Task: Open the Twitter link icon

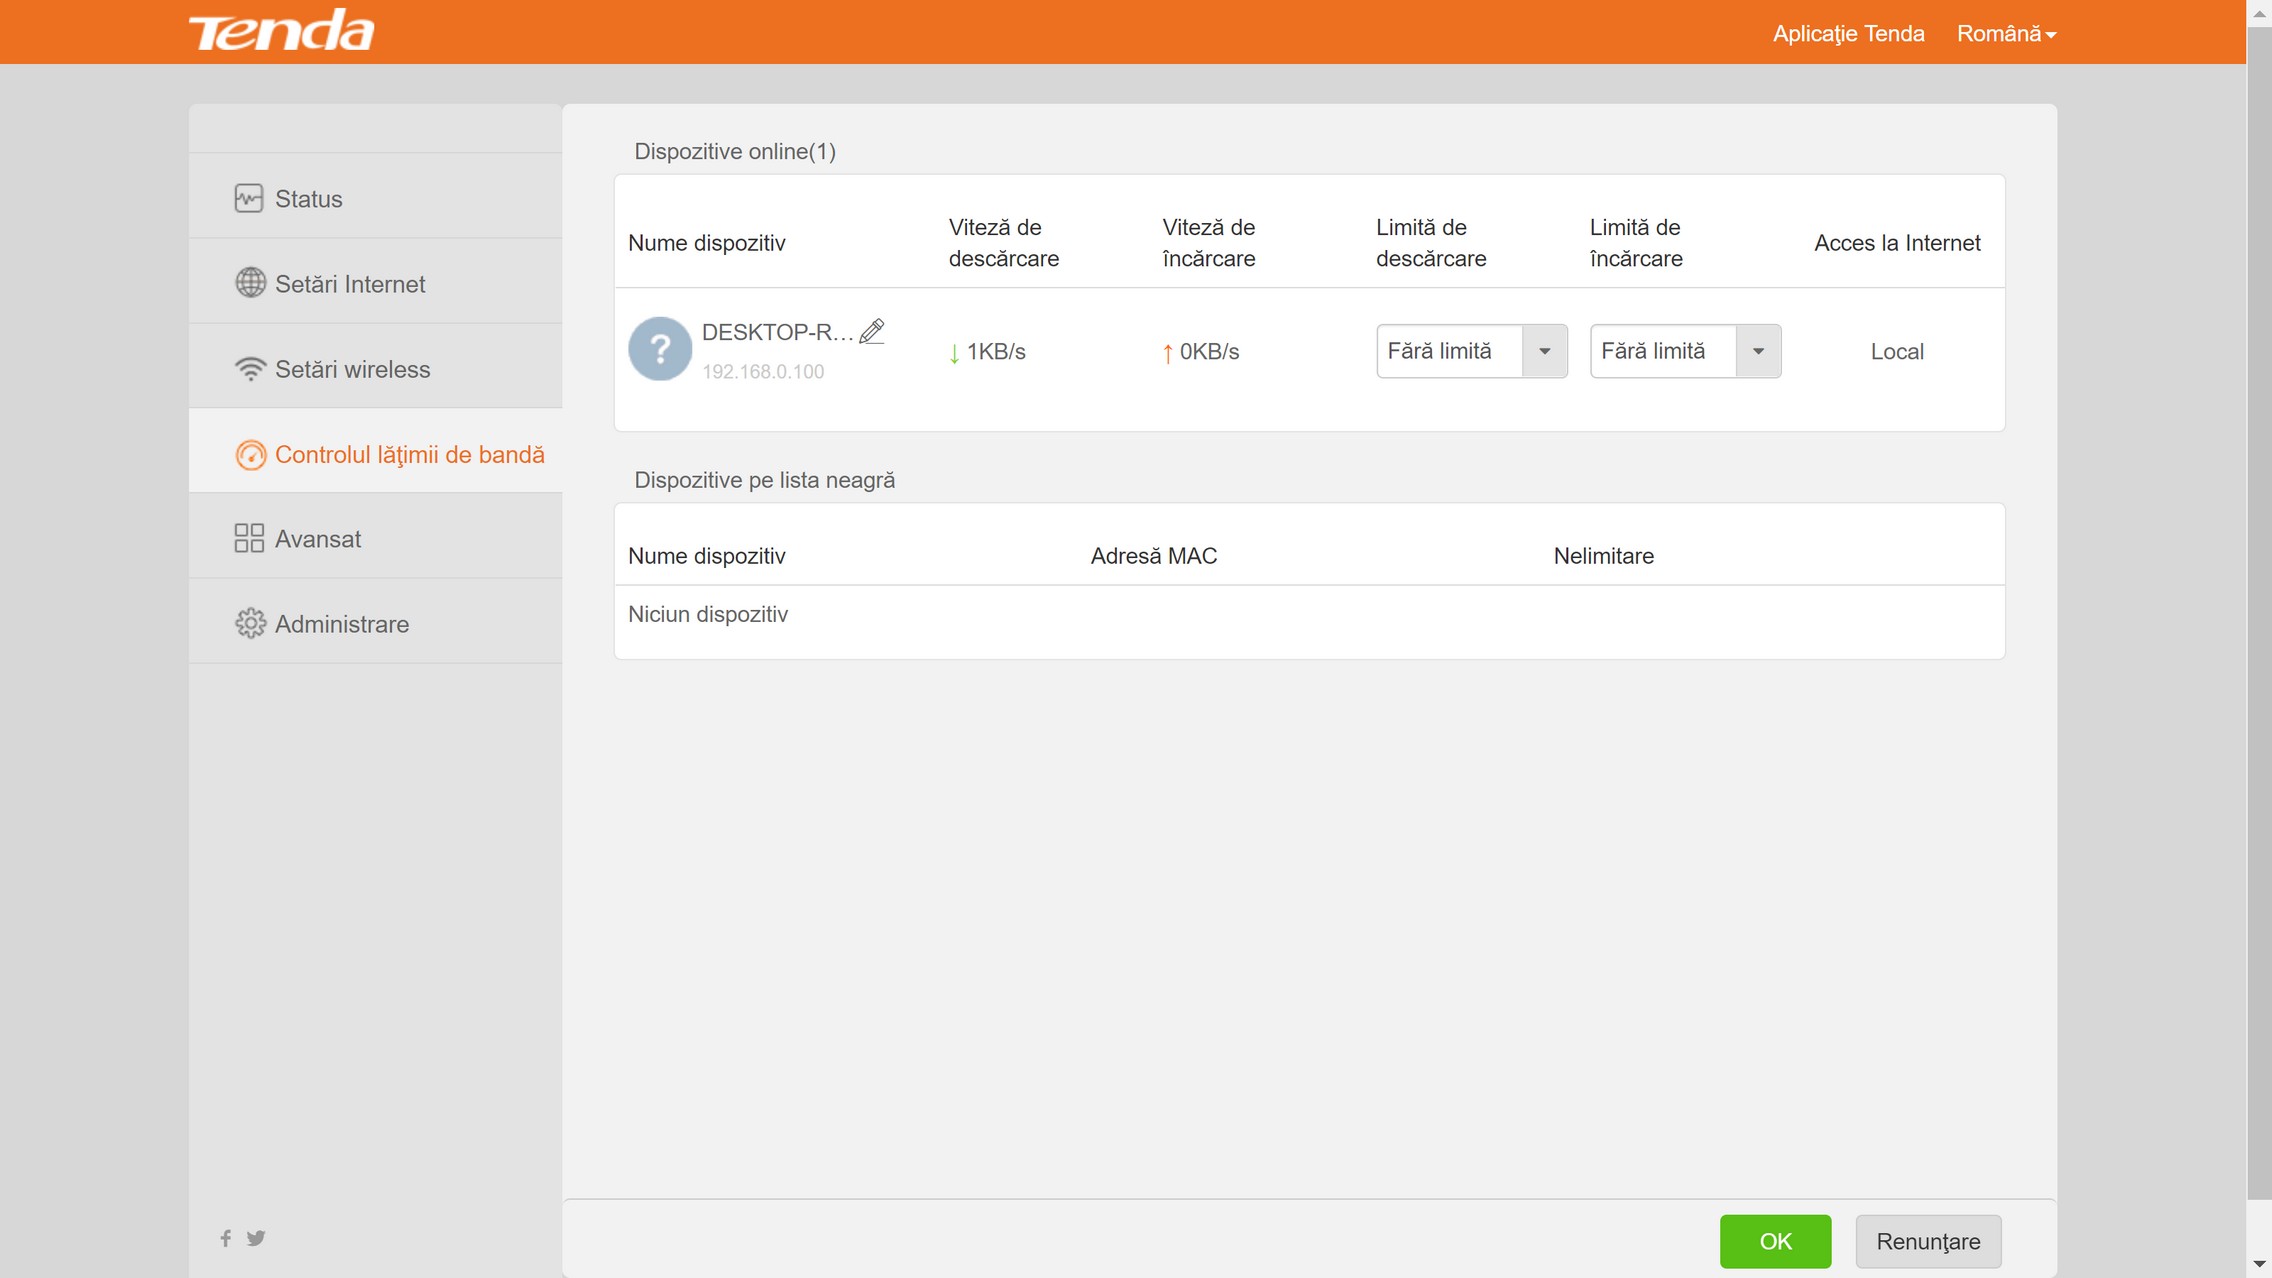Action: pyautogui.click(x=256, y=1238)
